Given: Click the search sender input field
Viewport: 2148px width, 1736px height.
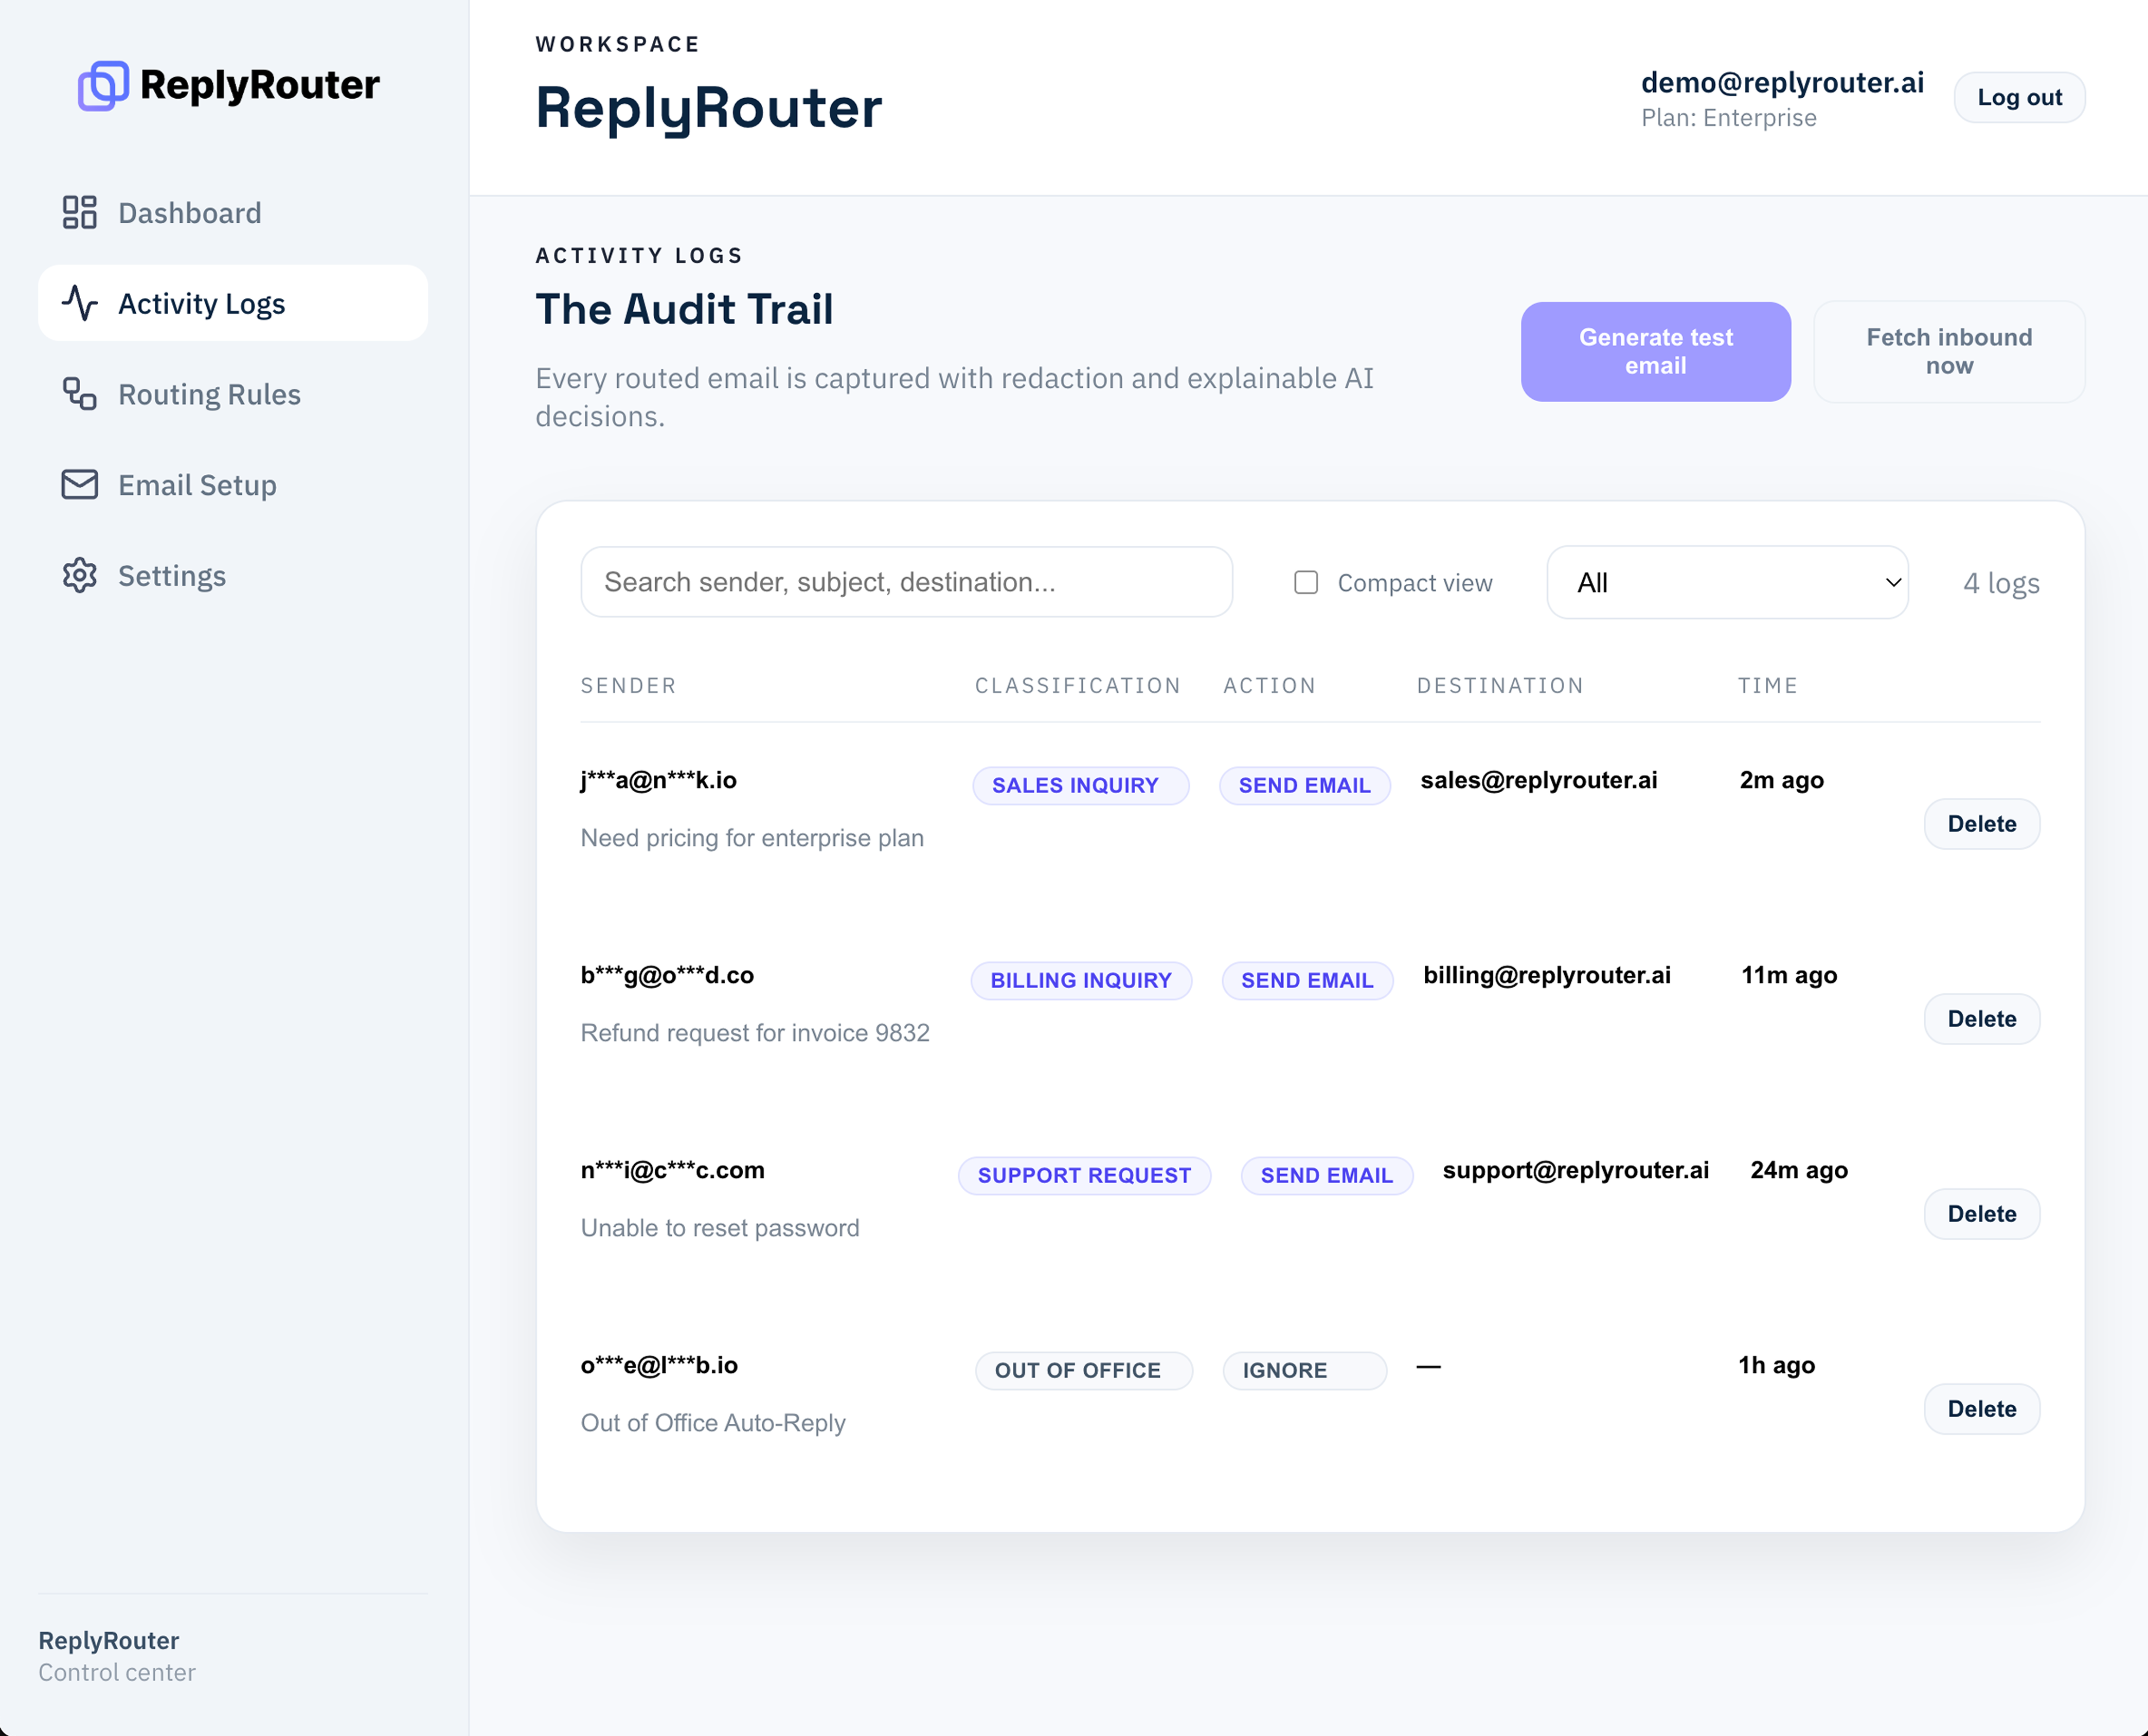Looking at the screenshot, I should pyautogui.click(x=906, y=581).
